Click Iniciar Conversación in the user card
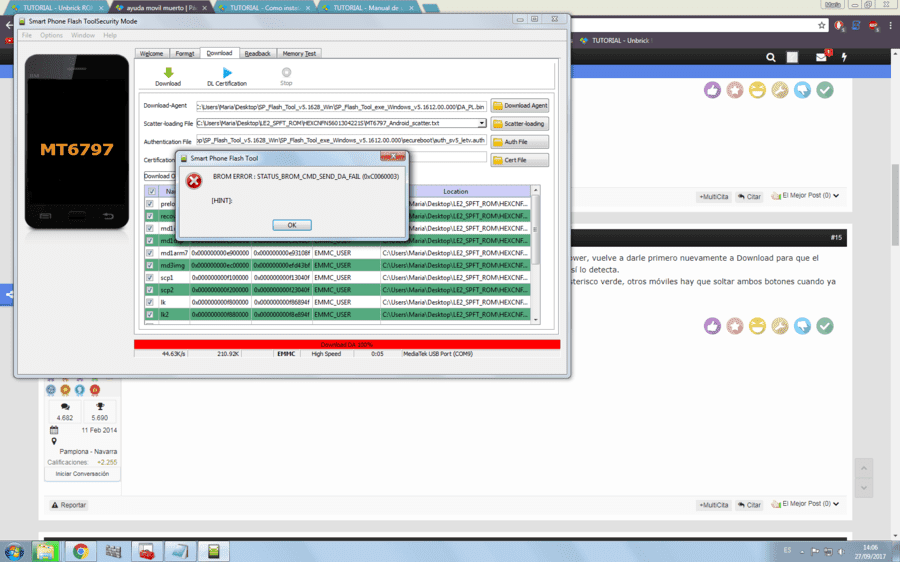The height and width of the screenshot is (562, 900). click(x=82, y=474)
